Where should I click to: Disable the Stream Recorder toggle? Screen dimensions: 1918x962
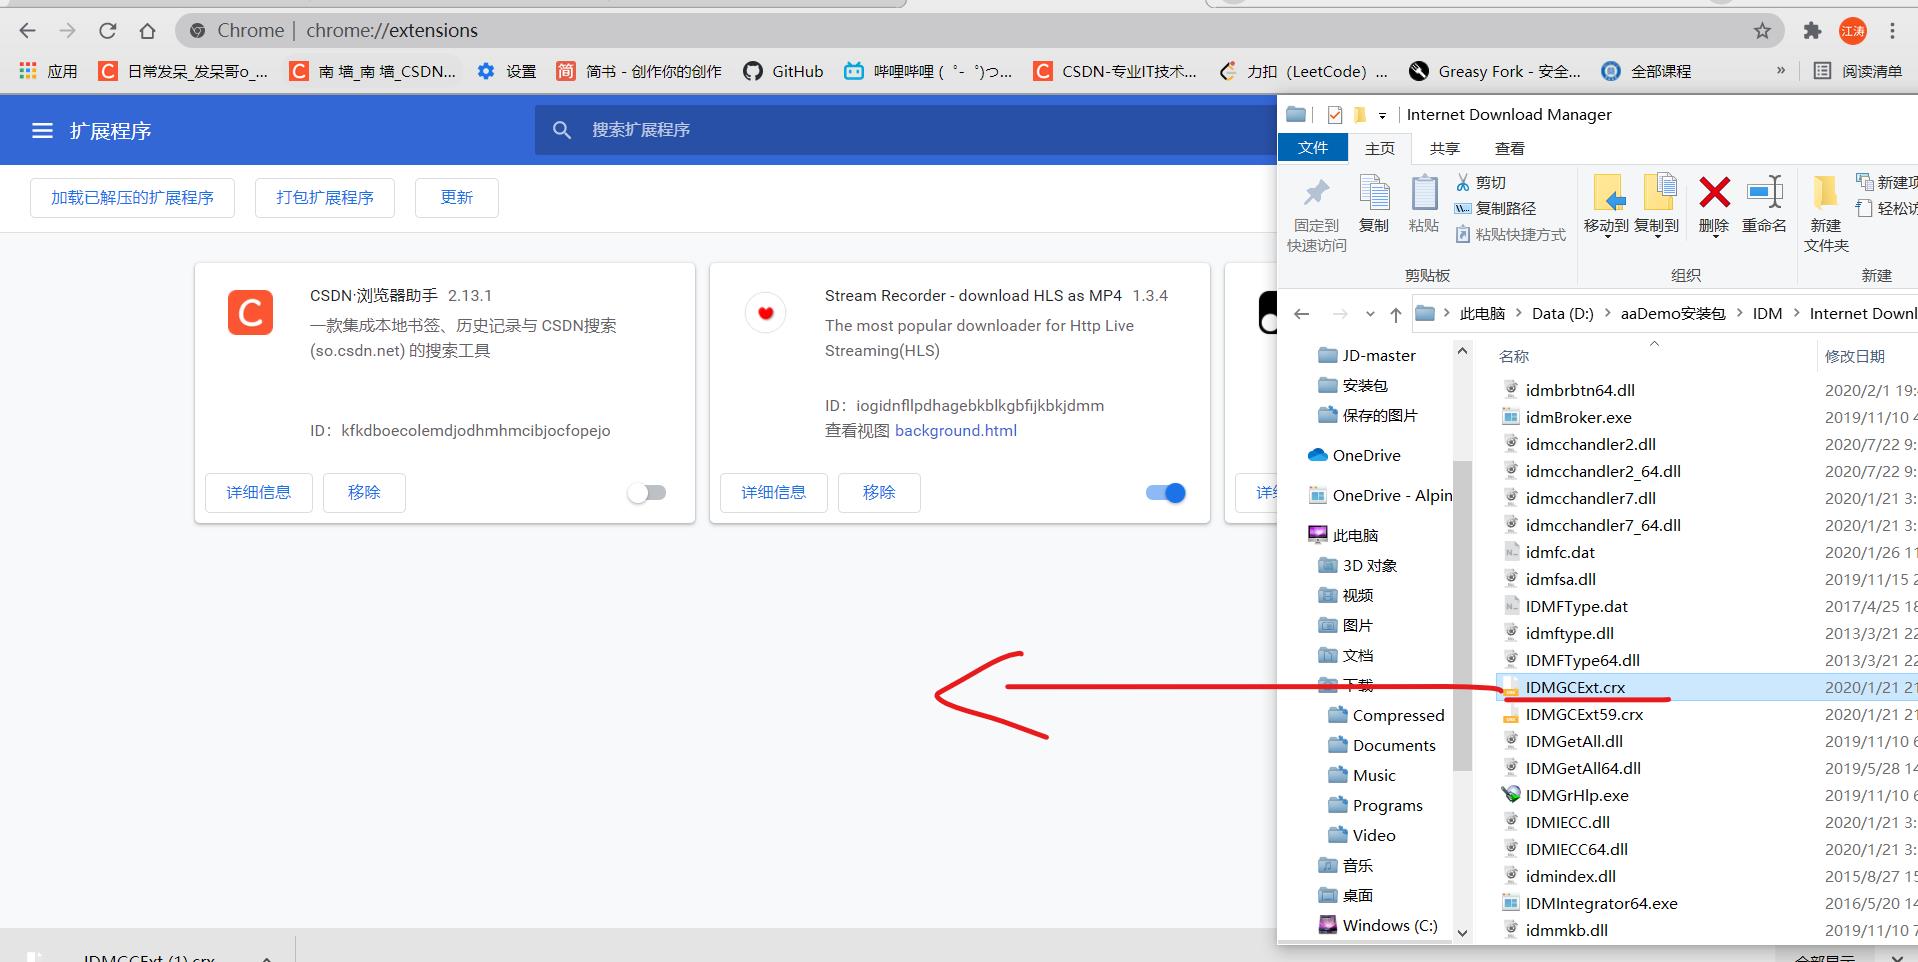pyautogui.click(x=1165, y=493)
